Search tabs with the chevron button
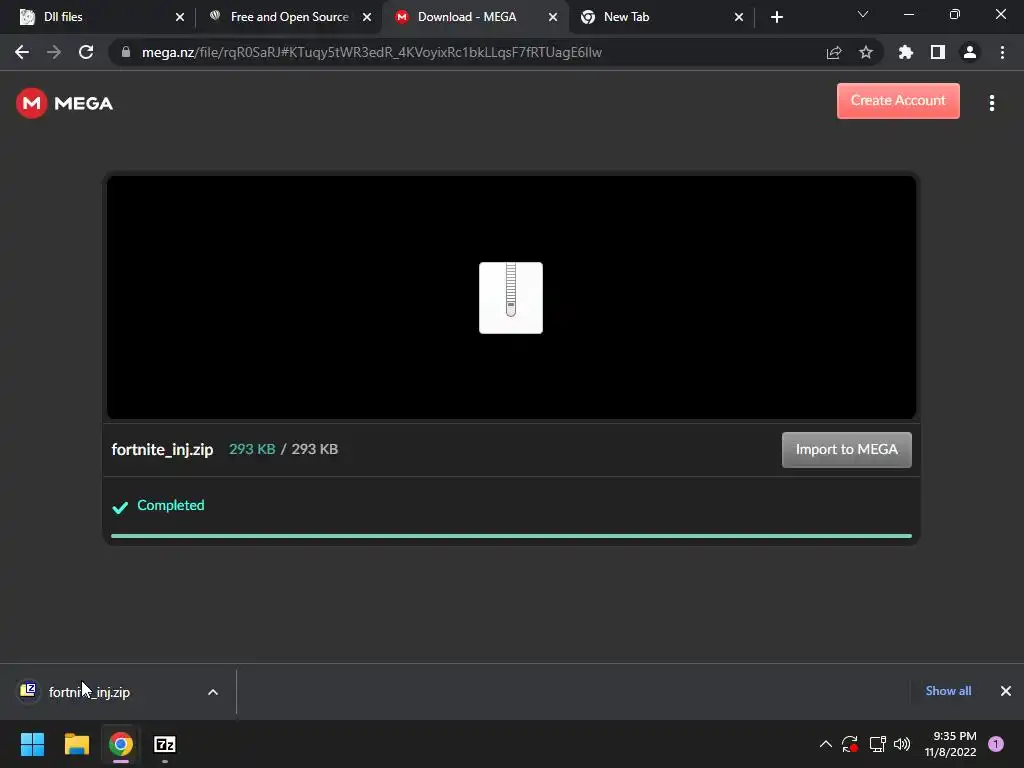 tap(863, 14)
